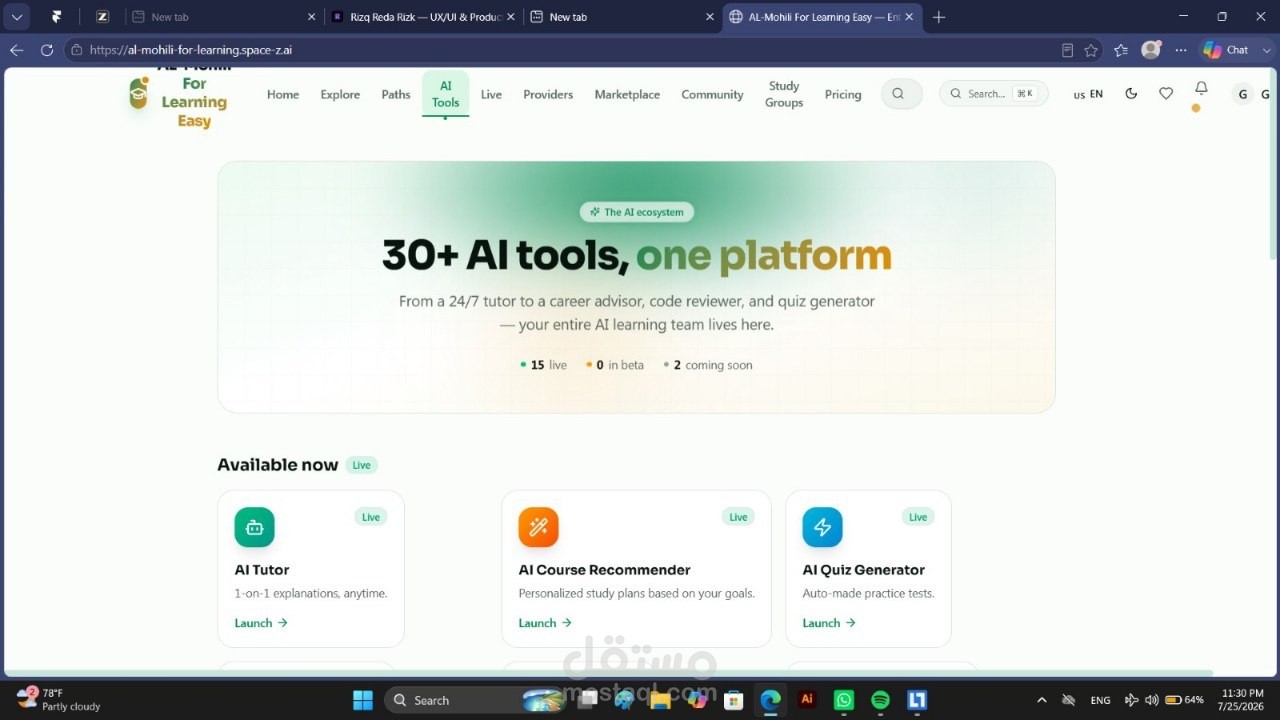The height and width of the screenshot is (720, 1280).
Task: Open the Community nav item
Action: pos(712,94)
